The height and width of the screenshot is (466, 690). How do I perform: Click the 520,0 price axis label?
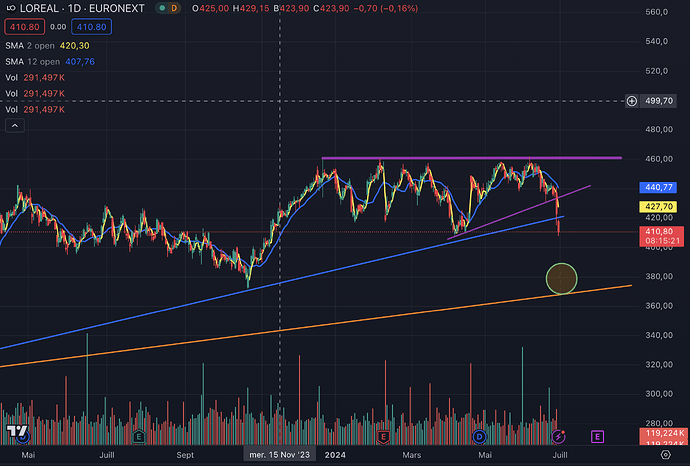pyautogui.click(x=657, y=71)
